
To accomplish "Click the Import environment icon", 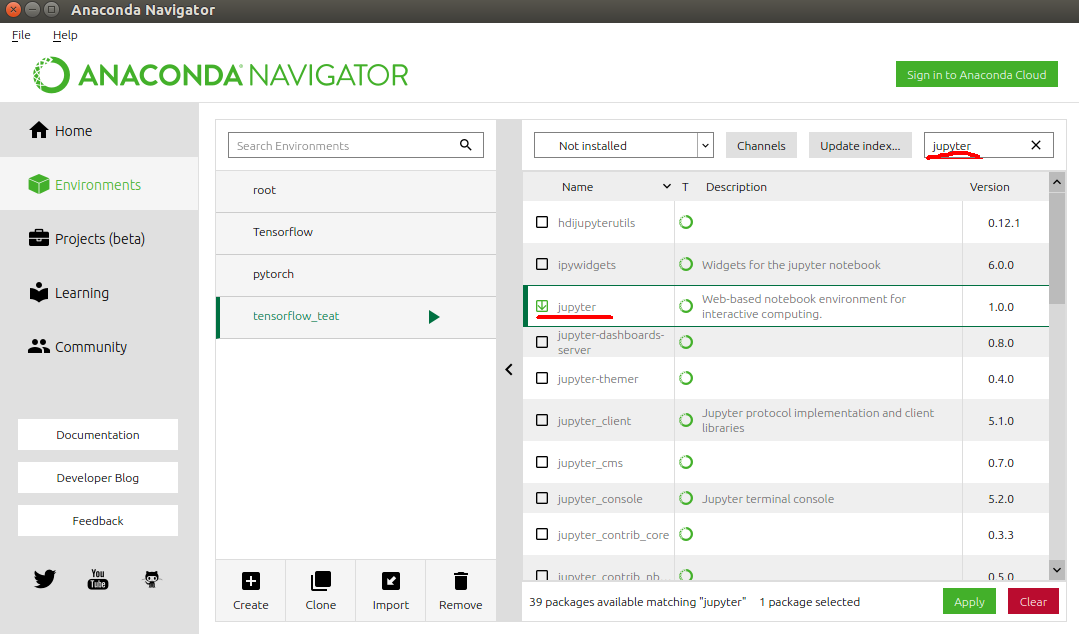I will tap(391, 581).
